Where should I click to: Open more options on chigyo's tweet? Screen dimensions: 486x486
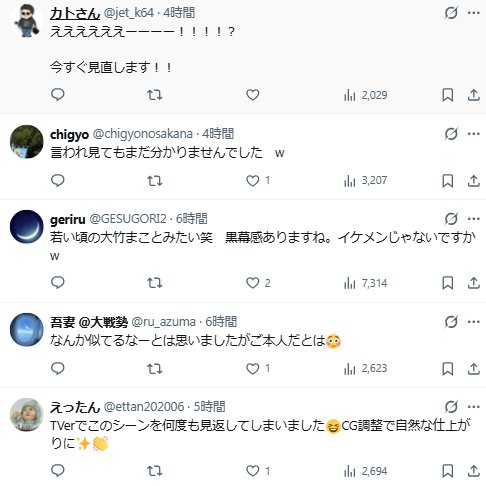tap(474, 134)
